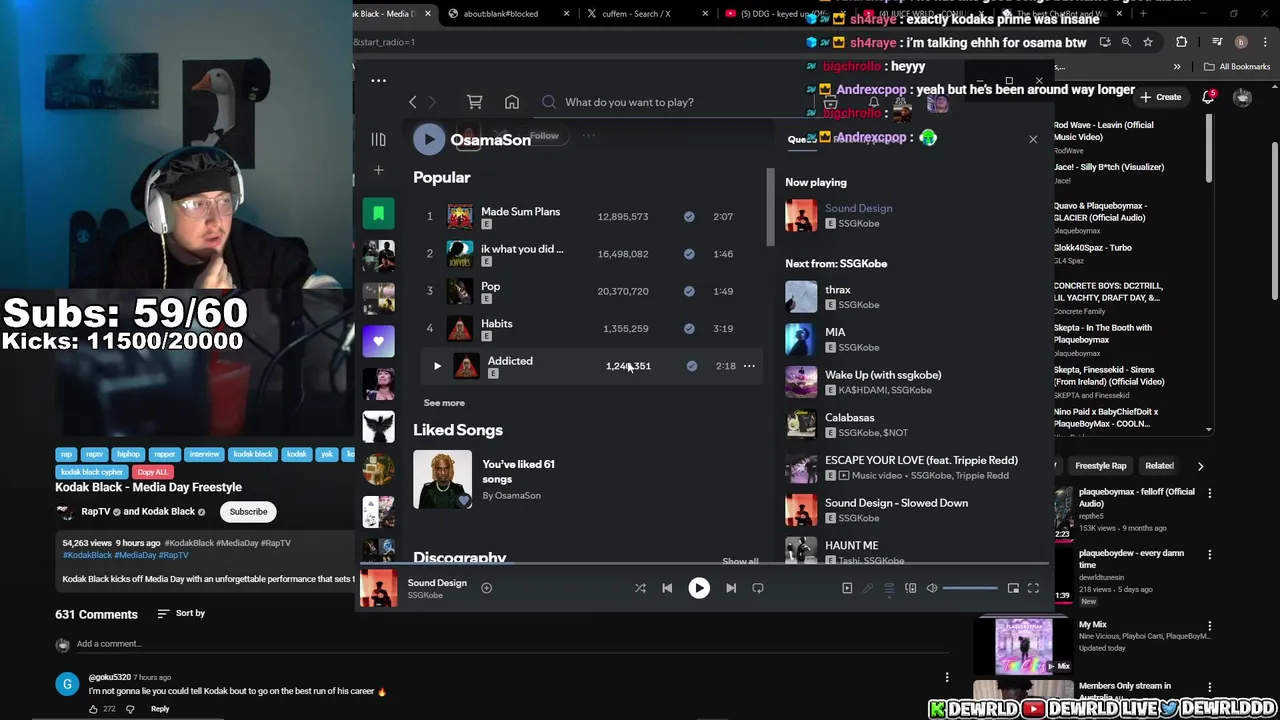Reply to goku5320 comment
Image resolution: width=1280 pixels, height=720 pixels.
tap(160, 709)
